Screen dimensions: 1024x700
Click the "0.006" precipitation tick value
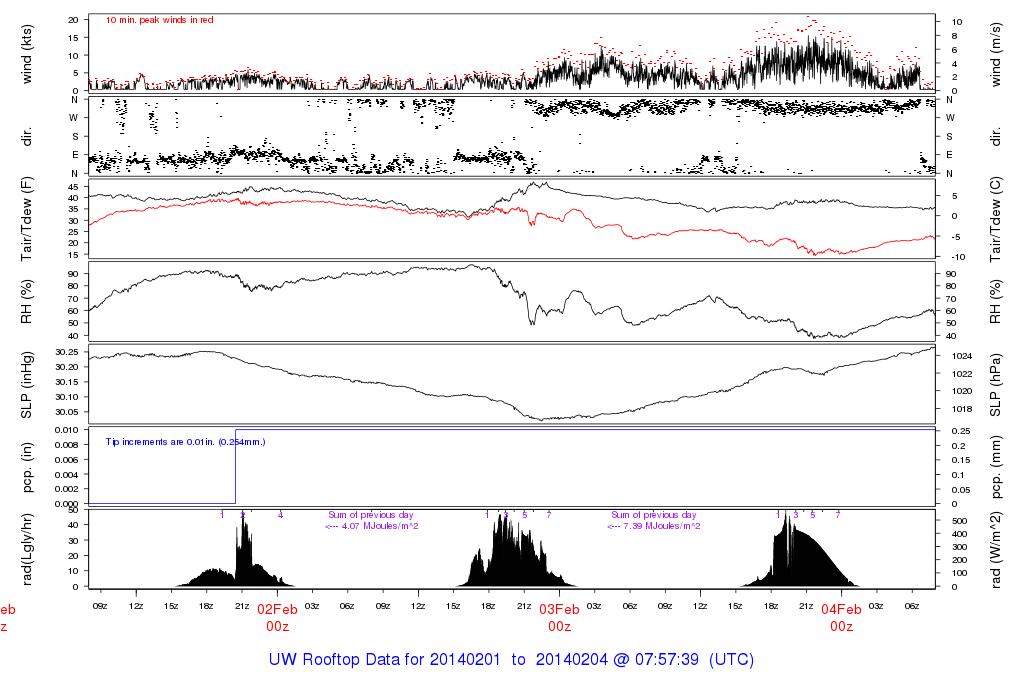point(68,460)
